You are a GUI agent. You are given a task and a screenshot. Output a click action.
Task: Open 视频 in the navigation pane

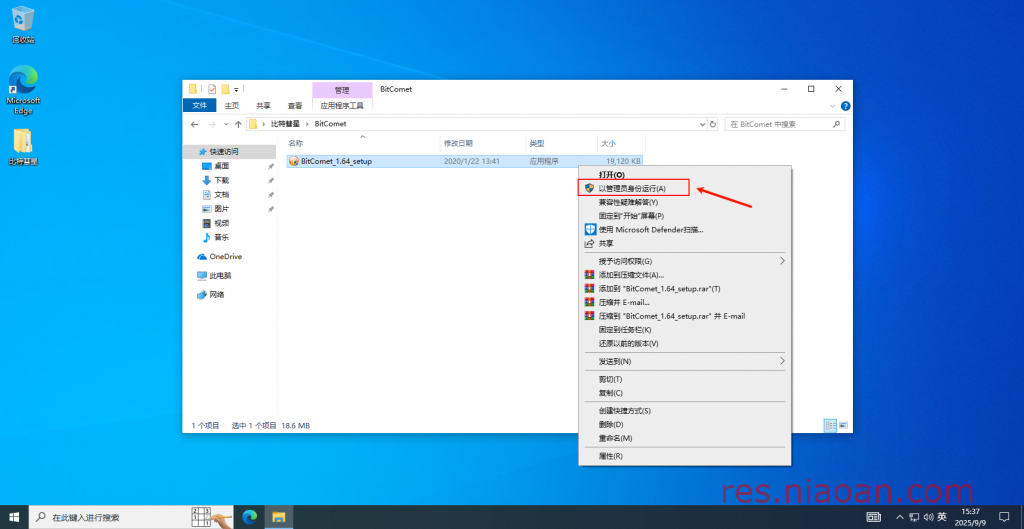click(x=221, y=223)
